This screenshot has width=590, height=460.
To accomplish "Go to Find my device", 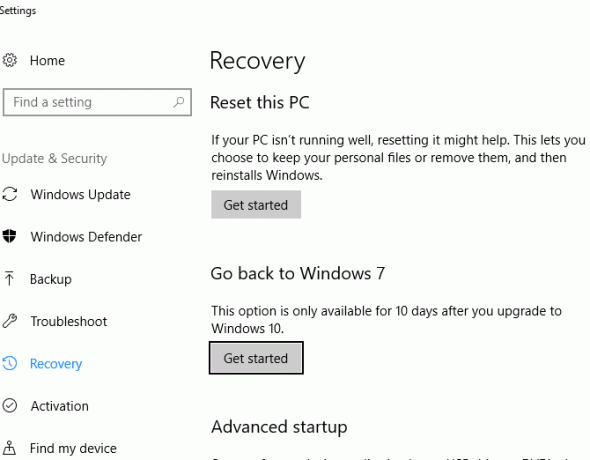I will [x=73, y=448].
